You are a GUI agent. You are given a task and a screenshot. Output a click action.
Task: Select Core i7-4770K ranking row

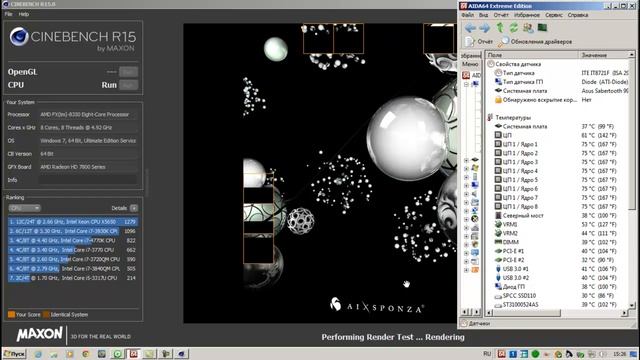(73, 240)
